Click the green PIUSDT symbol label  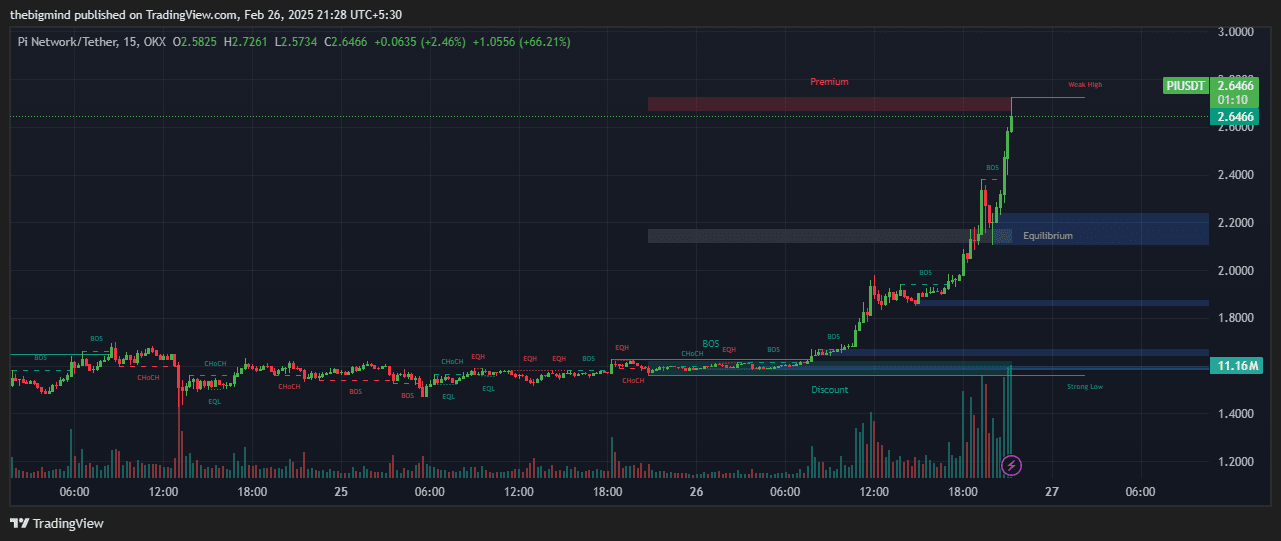coord(1186,86)
